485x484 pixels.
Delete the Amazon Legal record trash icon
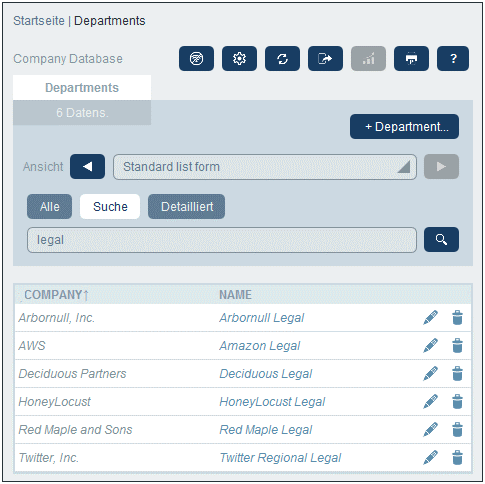pyautogui.click(x=457, y=345)
